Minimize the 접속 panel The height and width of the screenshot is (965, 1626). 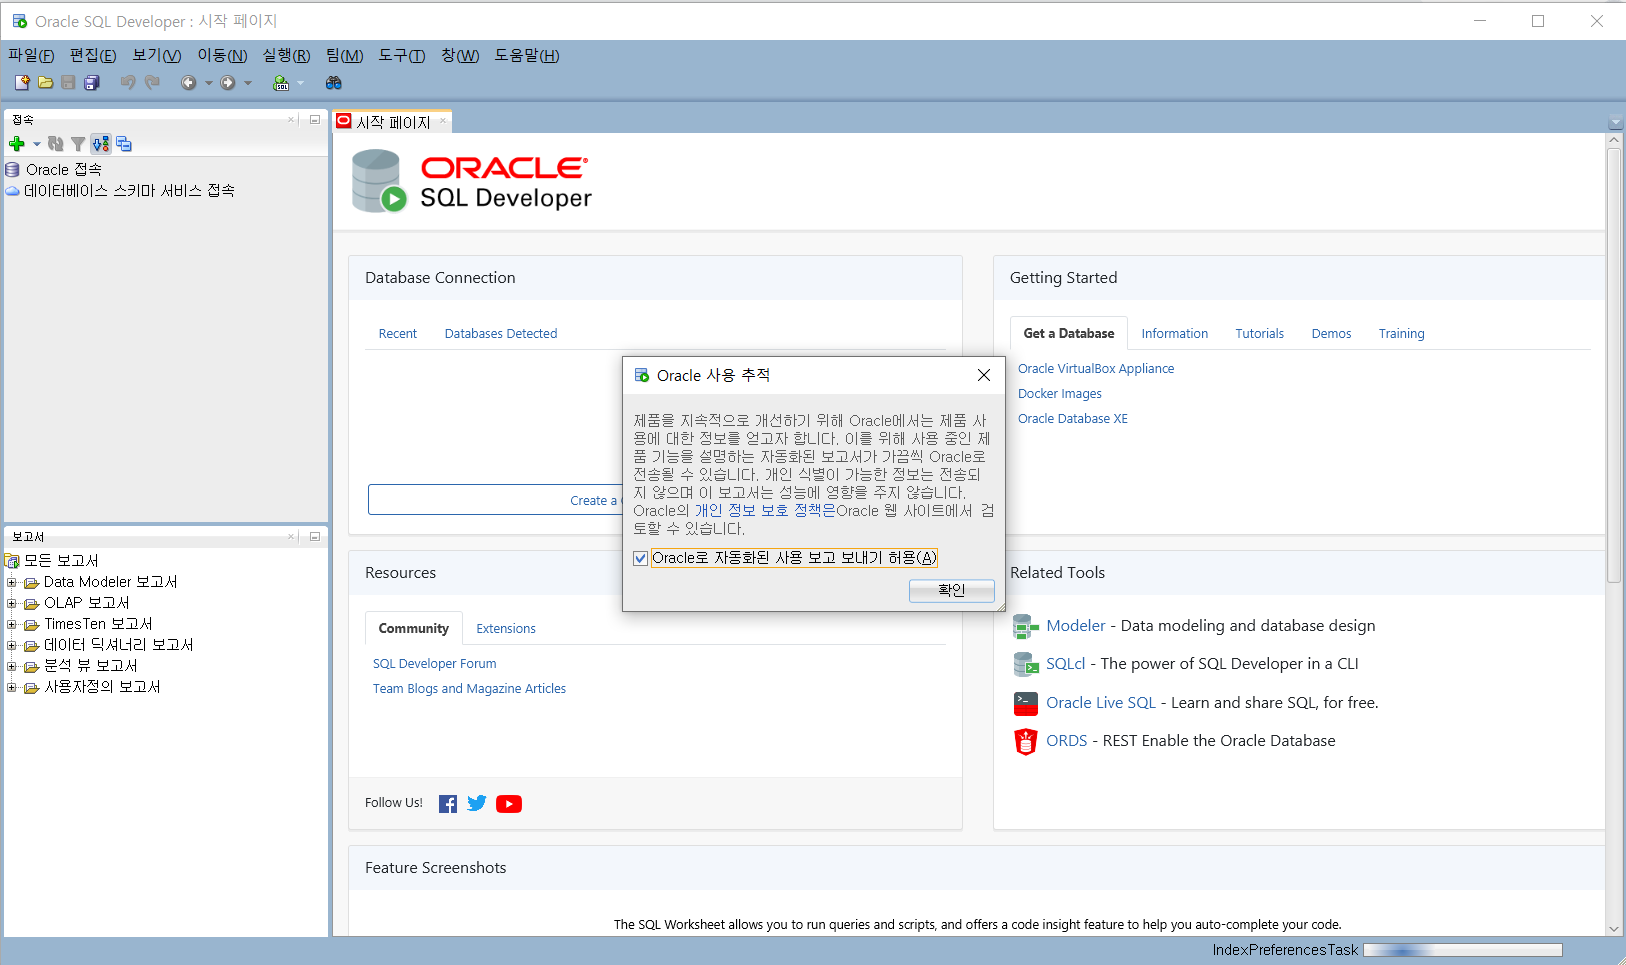click(x=315, y=119)
